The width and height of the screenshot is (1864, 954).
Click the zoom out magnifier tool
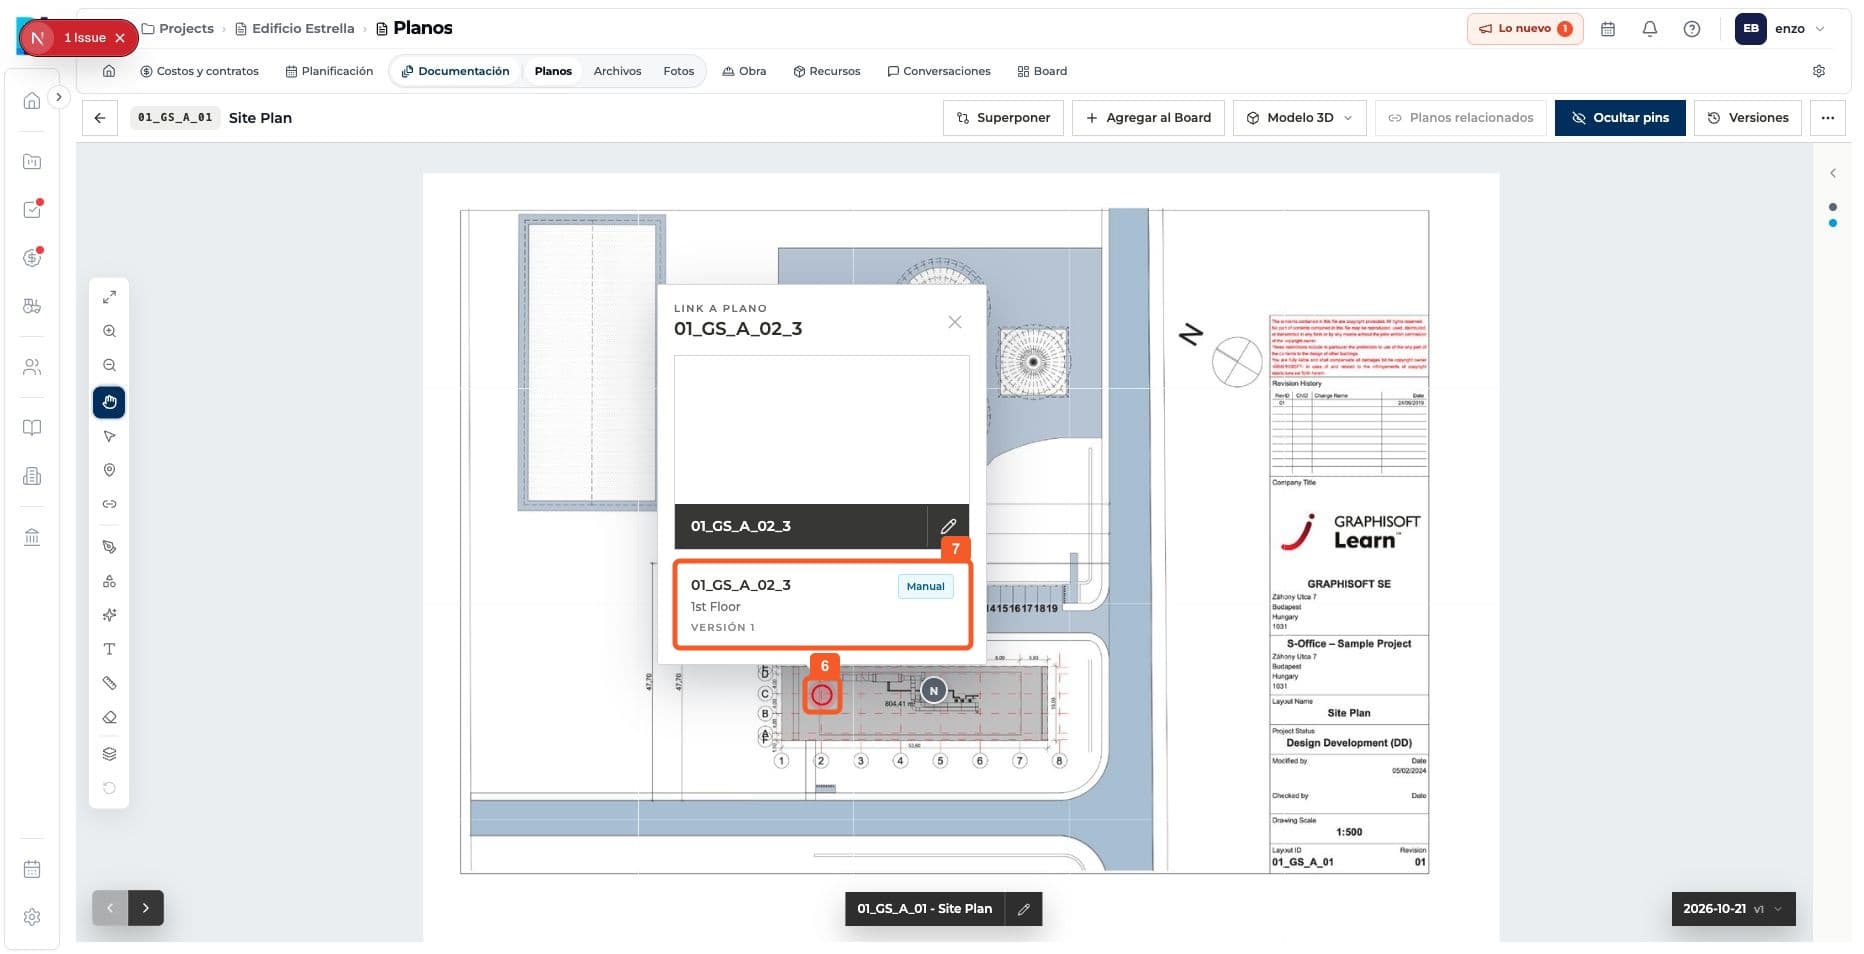tap(109, 366)
